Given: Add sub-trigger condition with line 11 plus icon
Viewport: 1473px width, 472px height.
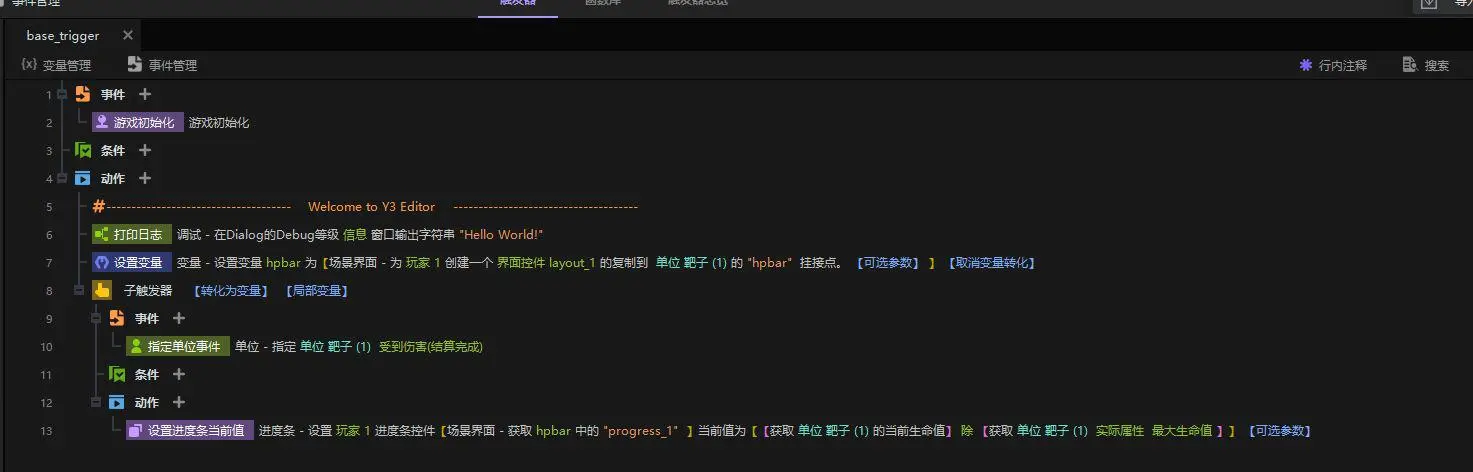Looking at the screenshot, I should [179, 374].
